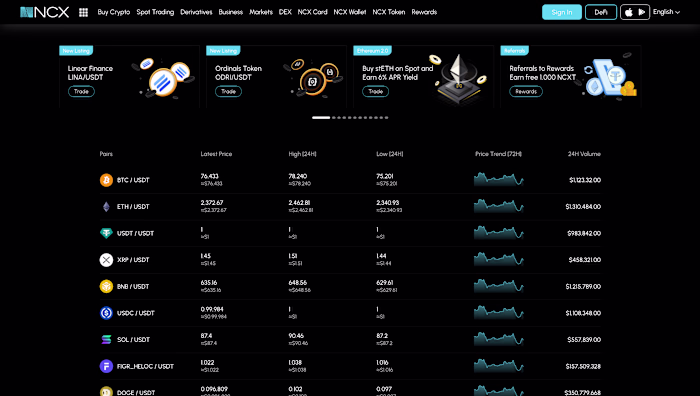
Task: Click the Sign In button
Action: pyautogui.click(x=562, y=12)
